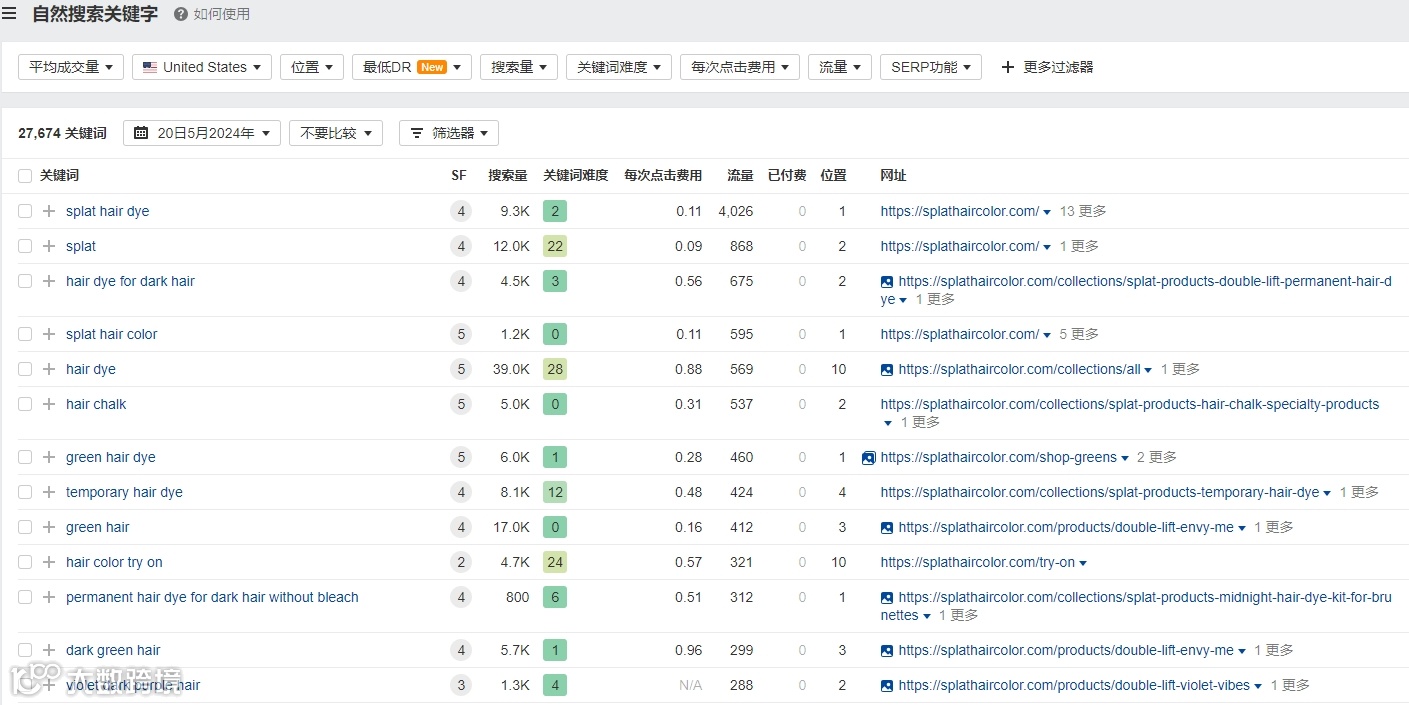Click plus icon beside hair chalk
This screenshot has width=1409, height=705.
coord(49,404)
